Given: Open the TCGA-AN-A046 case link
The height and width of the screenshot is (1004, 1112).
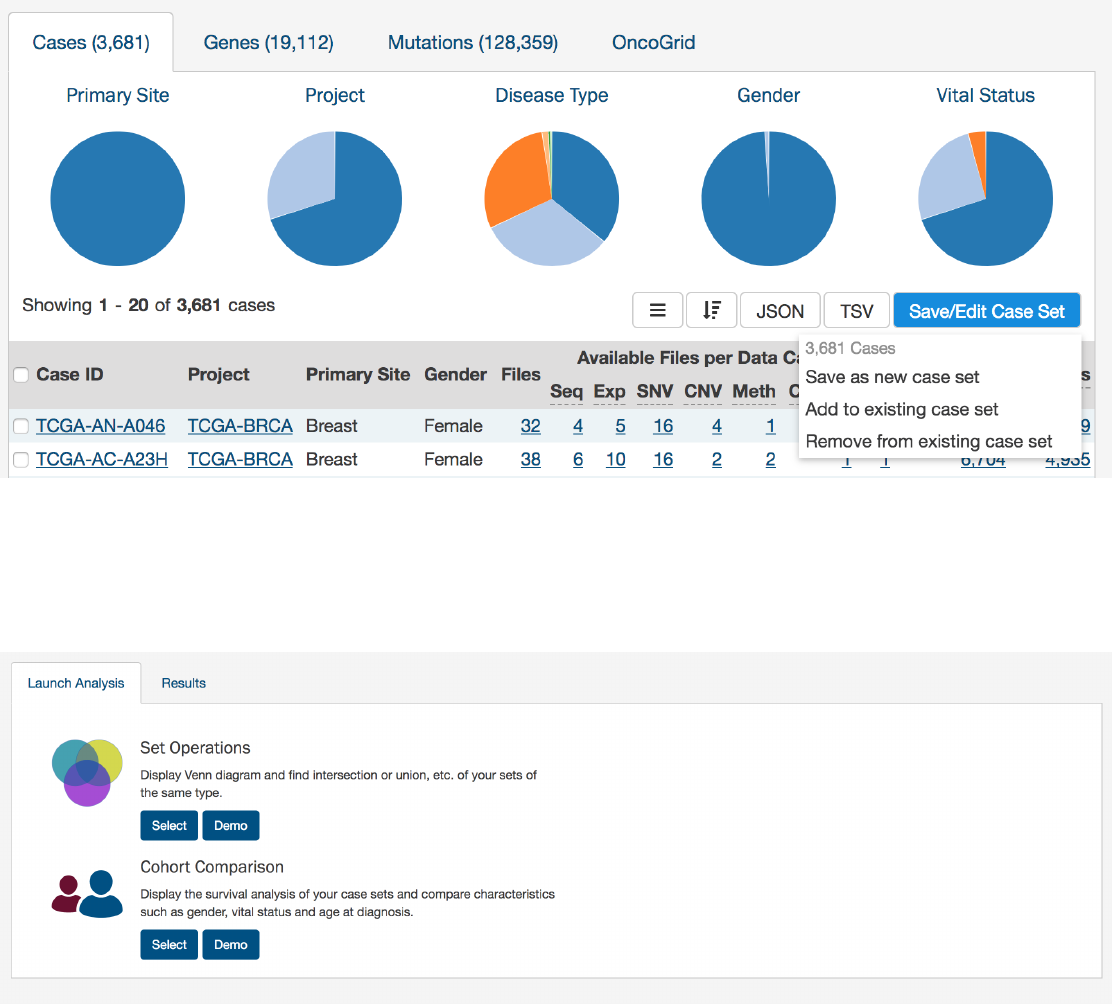Looking at the screenshot, I should click(101, 426).
